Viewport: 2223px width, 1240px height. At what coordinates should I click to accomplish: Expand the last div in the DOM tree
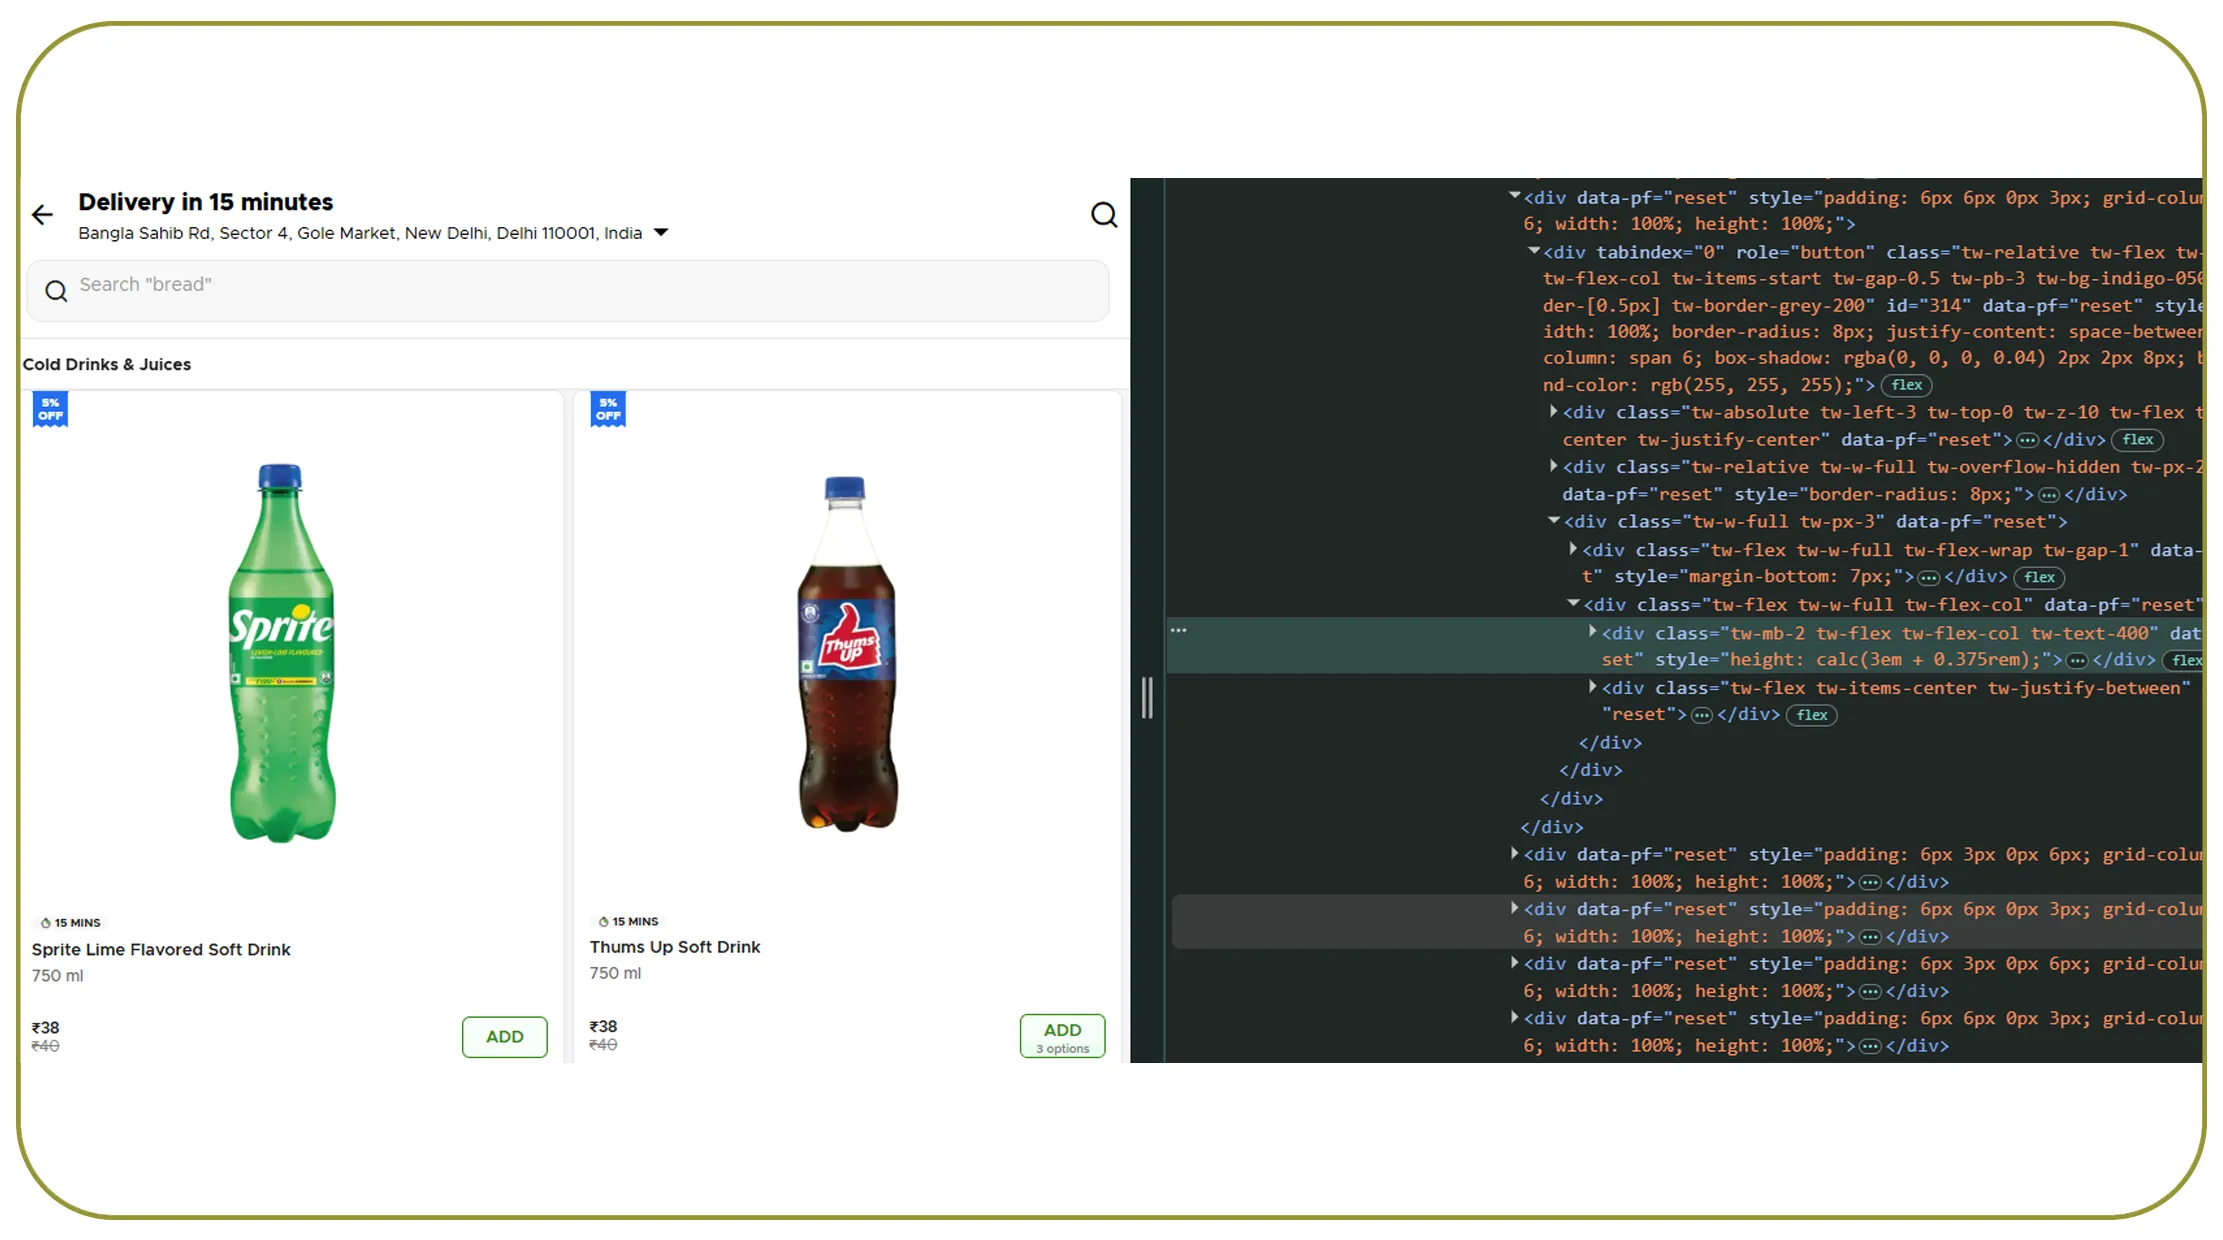pyautogui.click(x=1515, y=1018)
